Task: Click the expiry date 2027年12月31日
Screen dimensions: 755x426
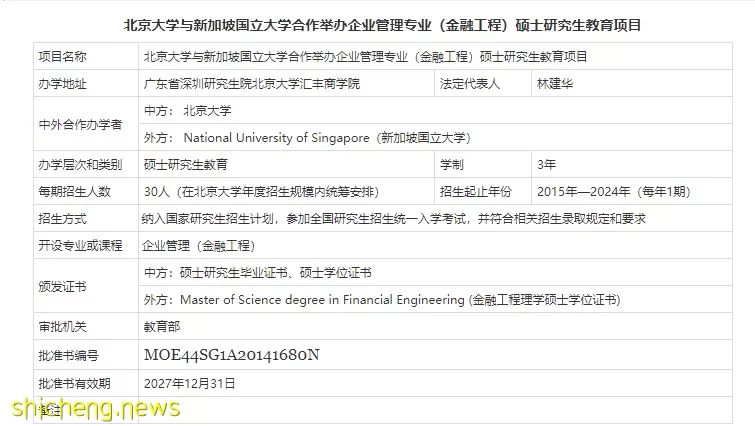Action: pyautogui.click(x=190, y=384)
